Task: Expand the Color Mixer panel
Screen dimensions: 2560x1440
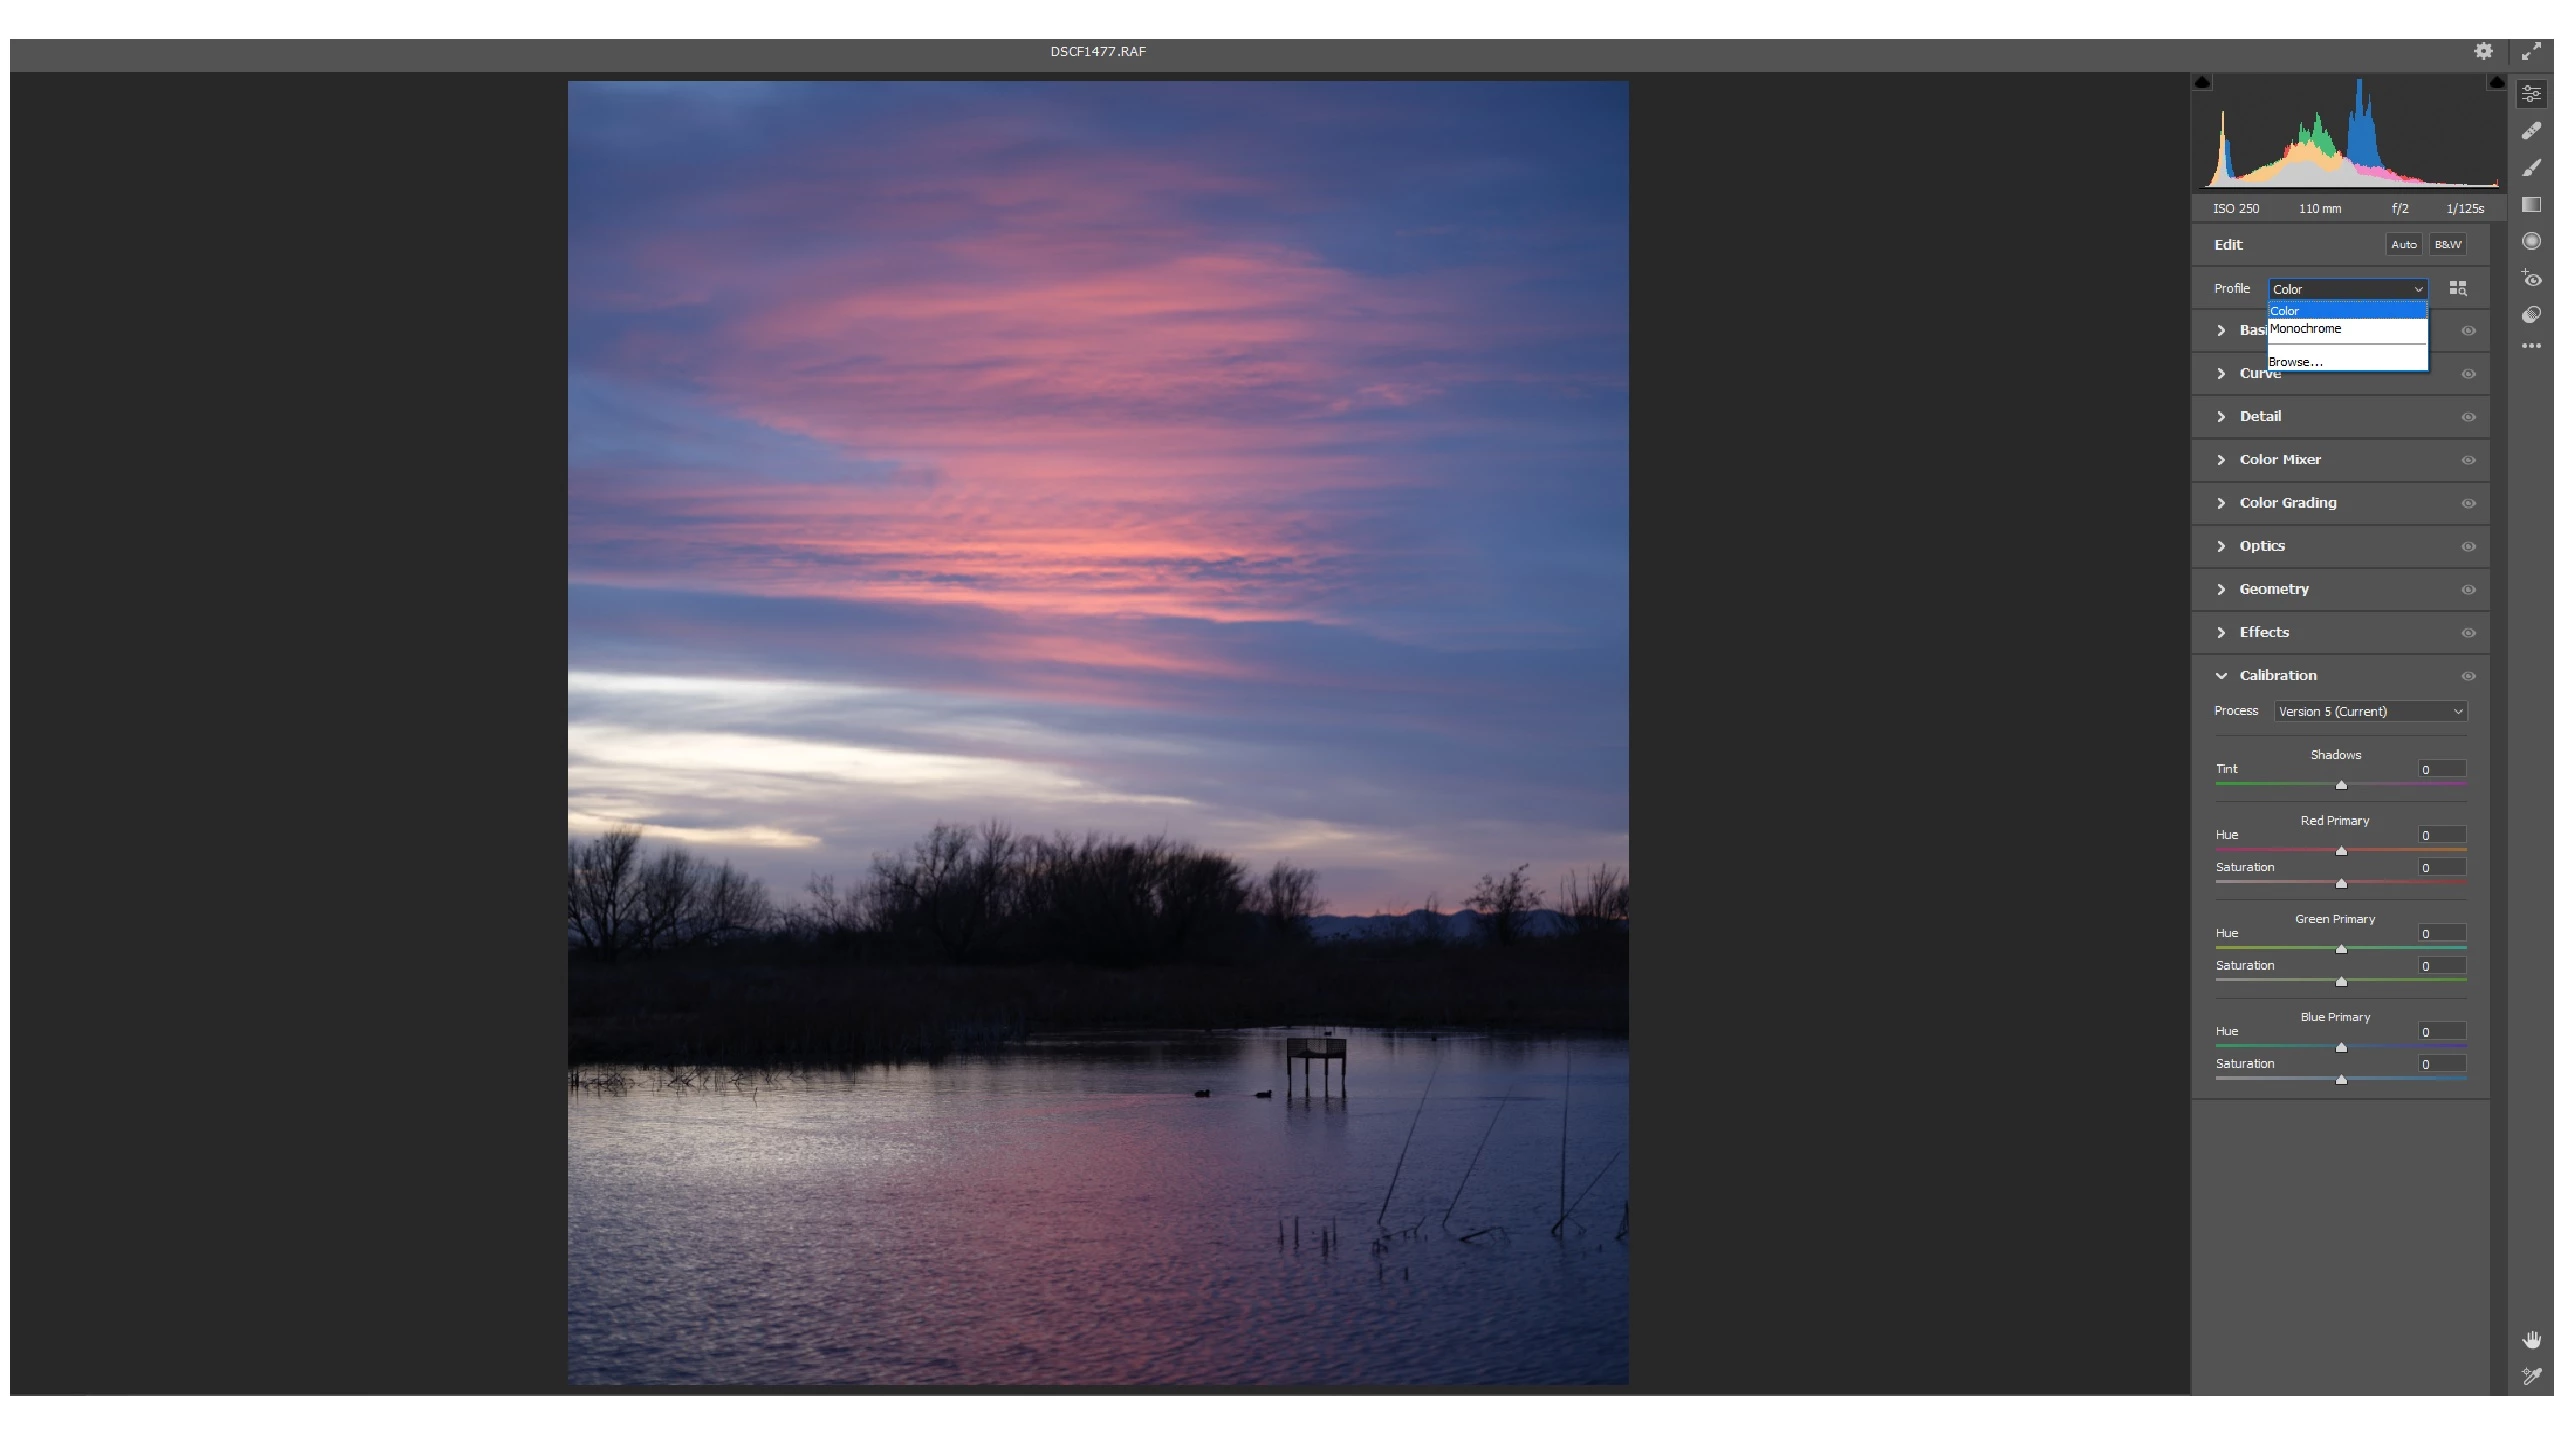Action: pyautogui.click(x=2280, y=460)
